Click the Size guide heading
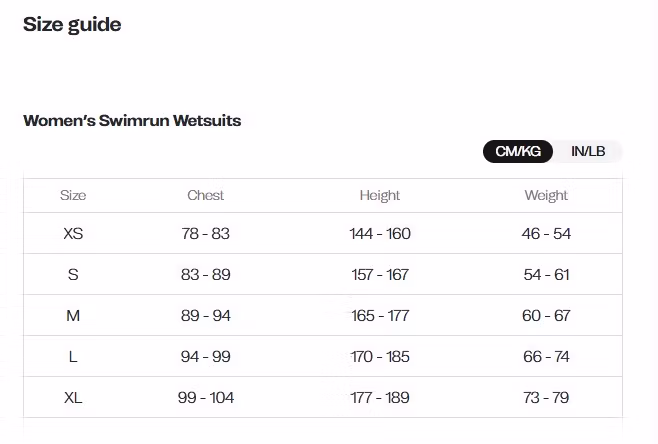This screenshot has height=444, width=658. [72, 25]
